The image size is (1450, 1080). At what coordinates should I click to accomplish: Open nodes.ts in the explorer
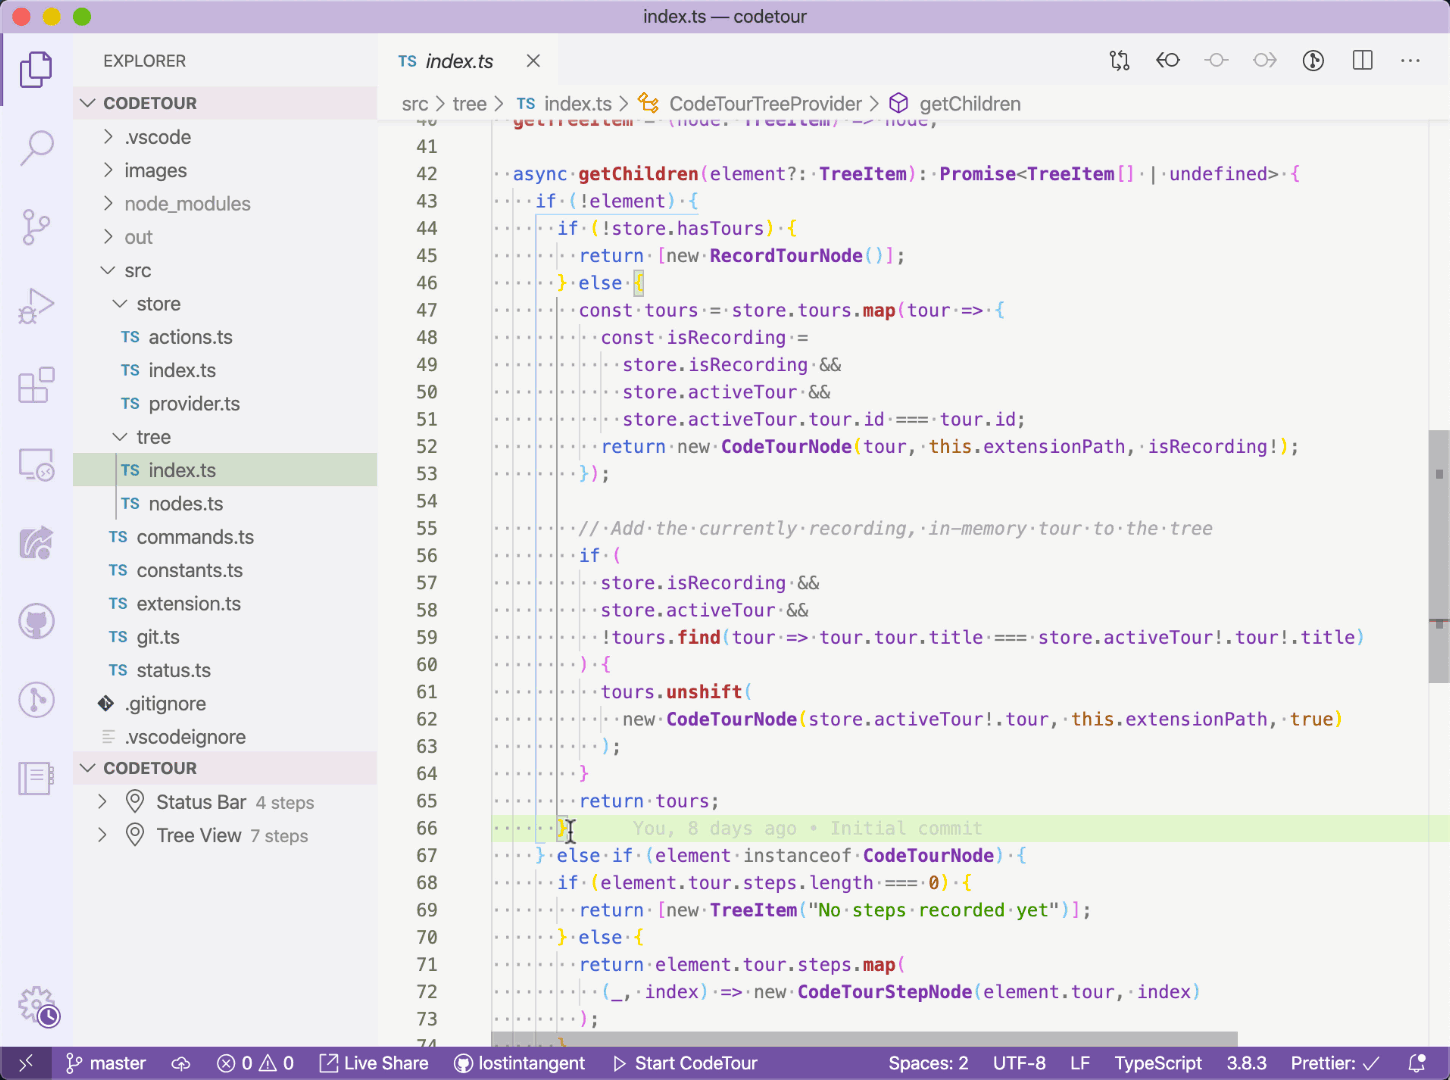pyautogui.click(x=185, y=504)
